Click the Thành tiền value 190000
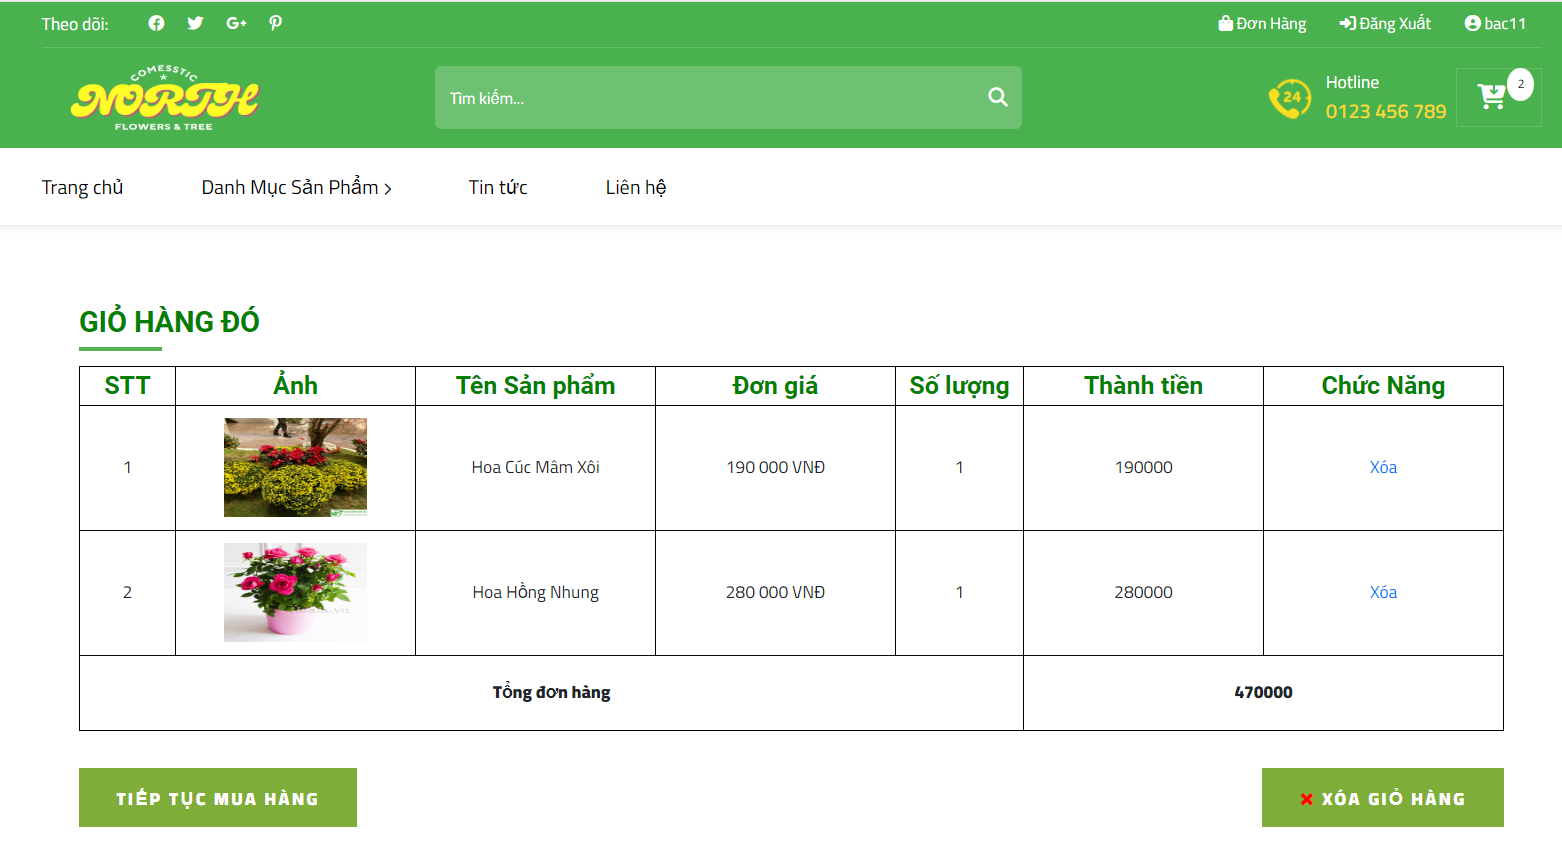 coord(1143,467)
